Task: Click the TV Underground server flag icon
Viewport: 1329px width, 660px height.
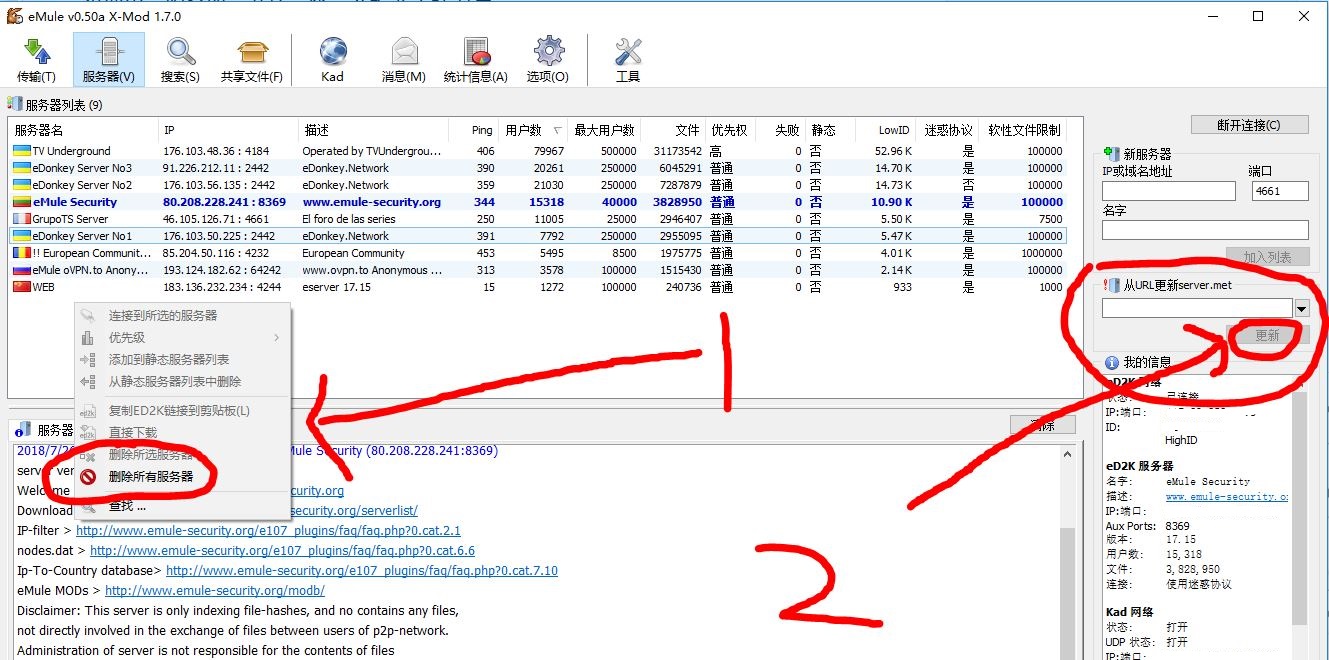Action: [21, 151]
